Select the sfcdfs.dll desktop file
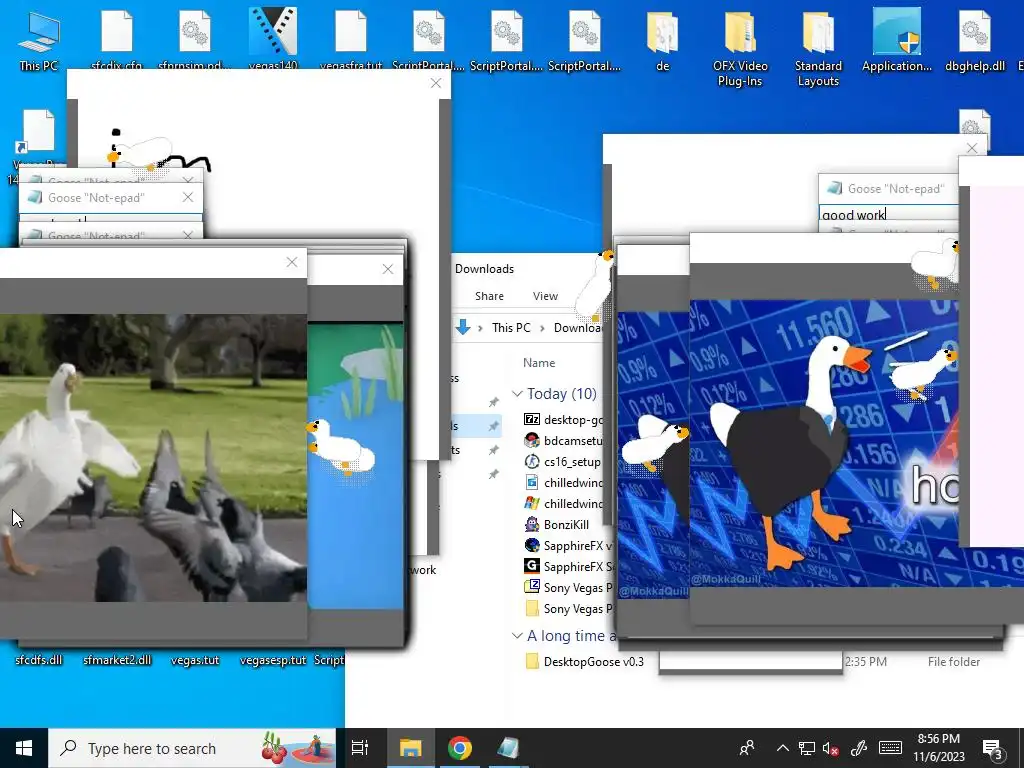1024x768 pixels. 39,660
